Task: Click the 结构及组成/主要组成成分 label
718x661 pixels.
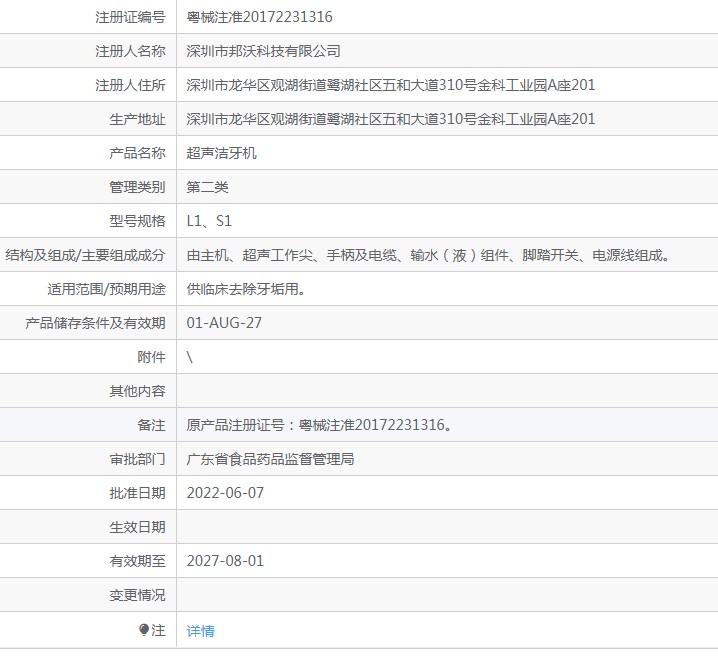Action: (x=85, y=255)
